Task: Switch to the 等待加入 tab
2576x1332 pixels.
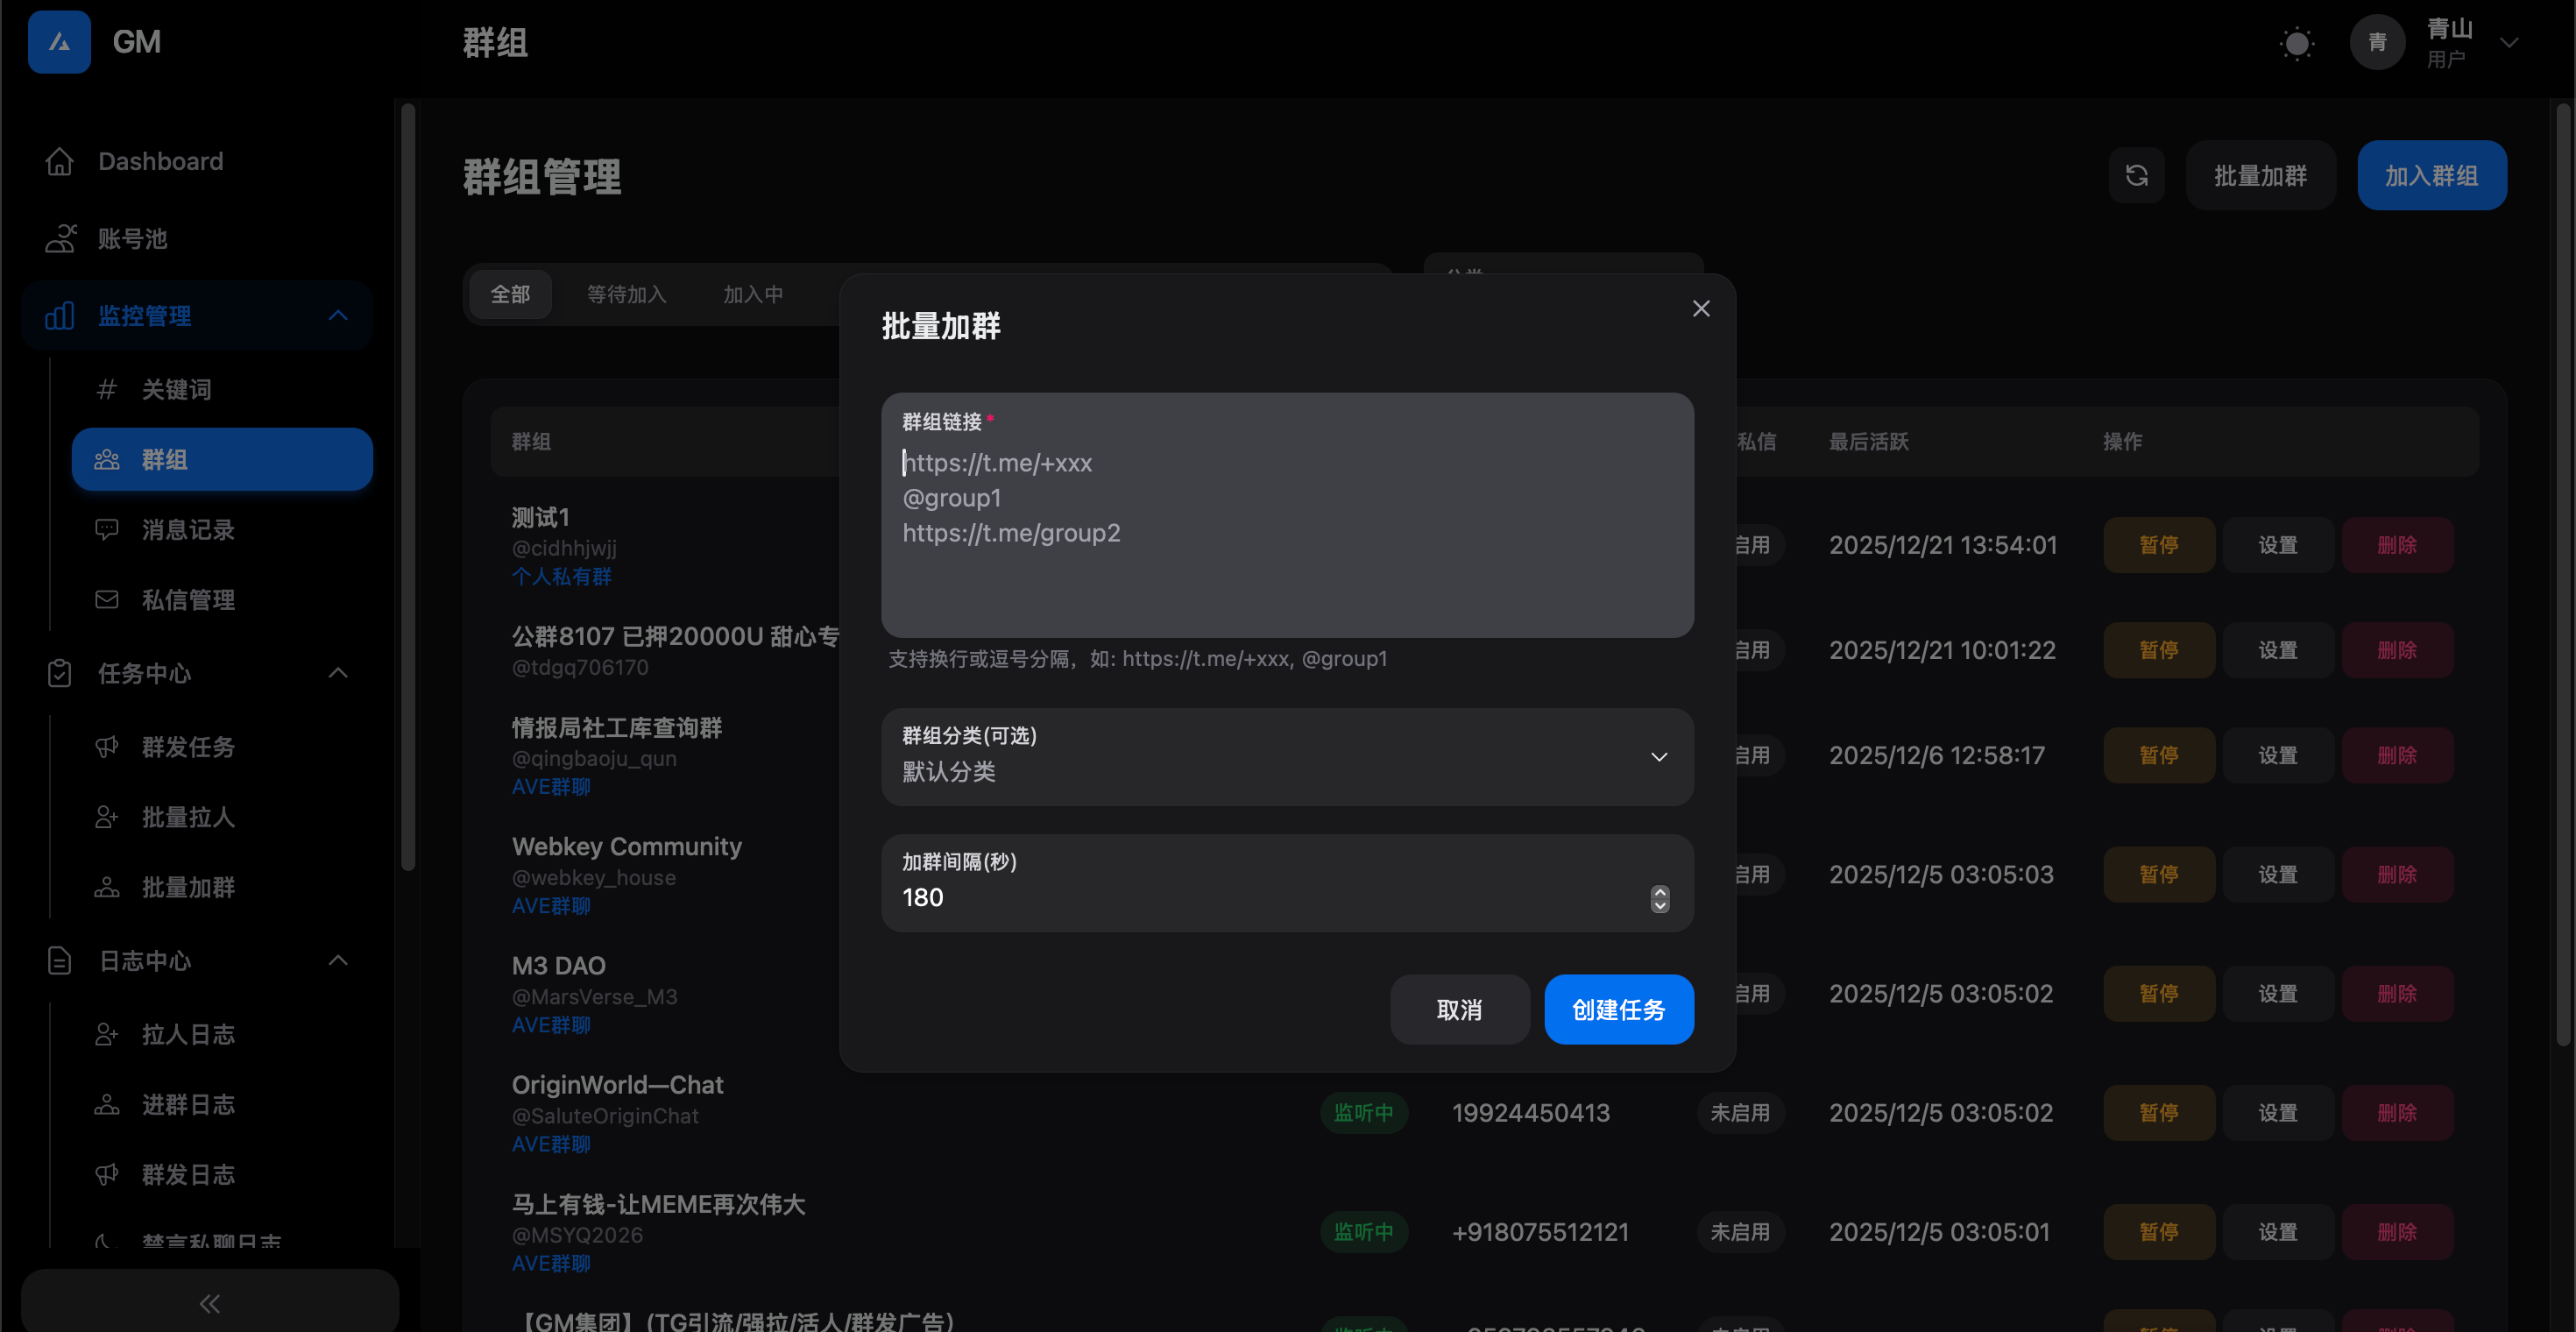Action: pos(627,294)
